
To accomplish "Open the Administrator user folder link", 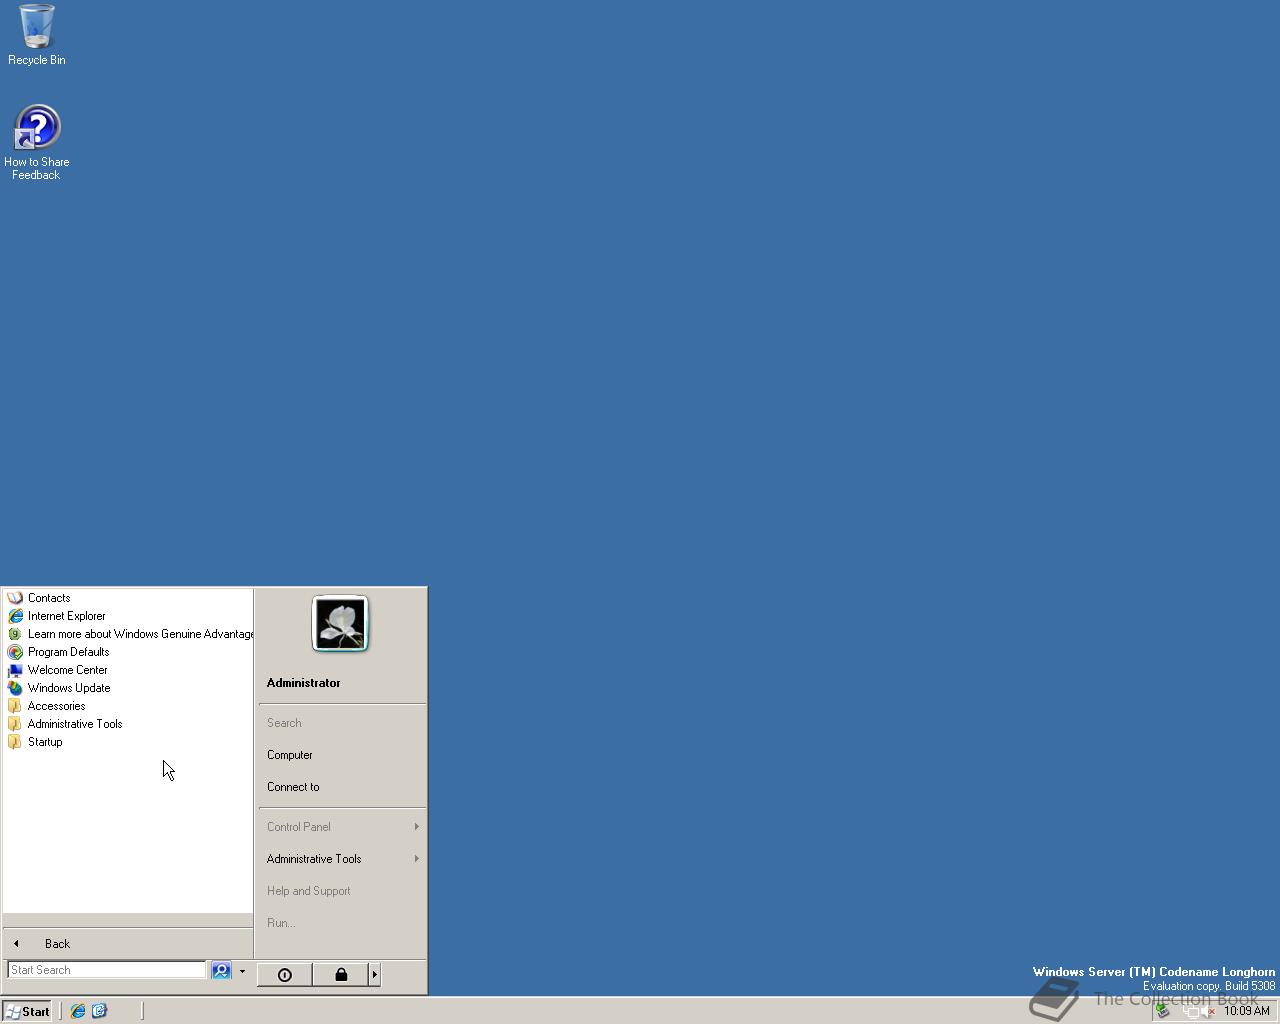I will (x=303, y=683).
